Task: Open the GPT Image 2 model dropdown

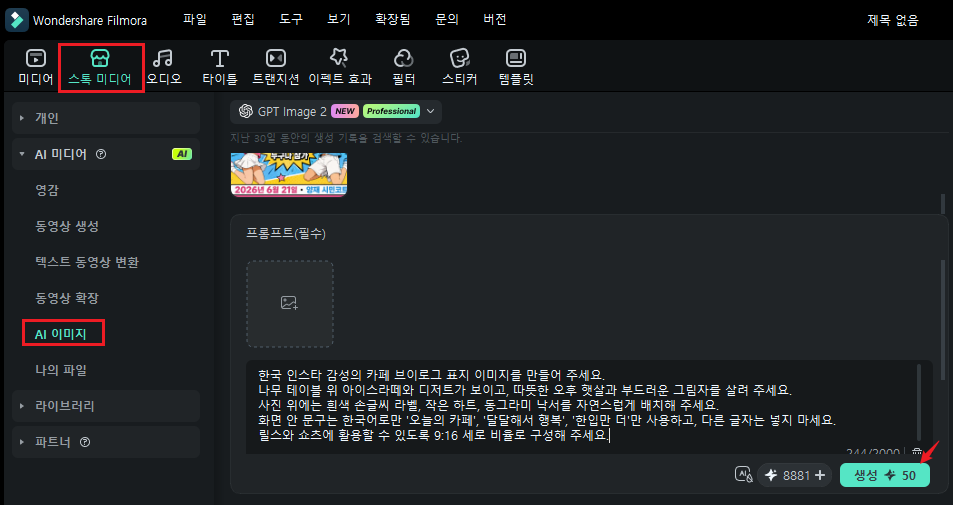Action: [x=335, y=111]
